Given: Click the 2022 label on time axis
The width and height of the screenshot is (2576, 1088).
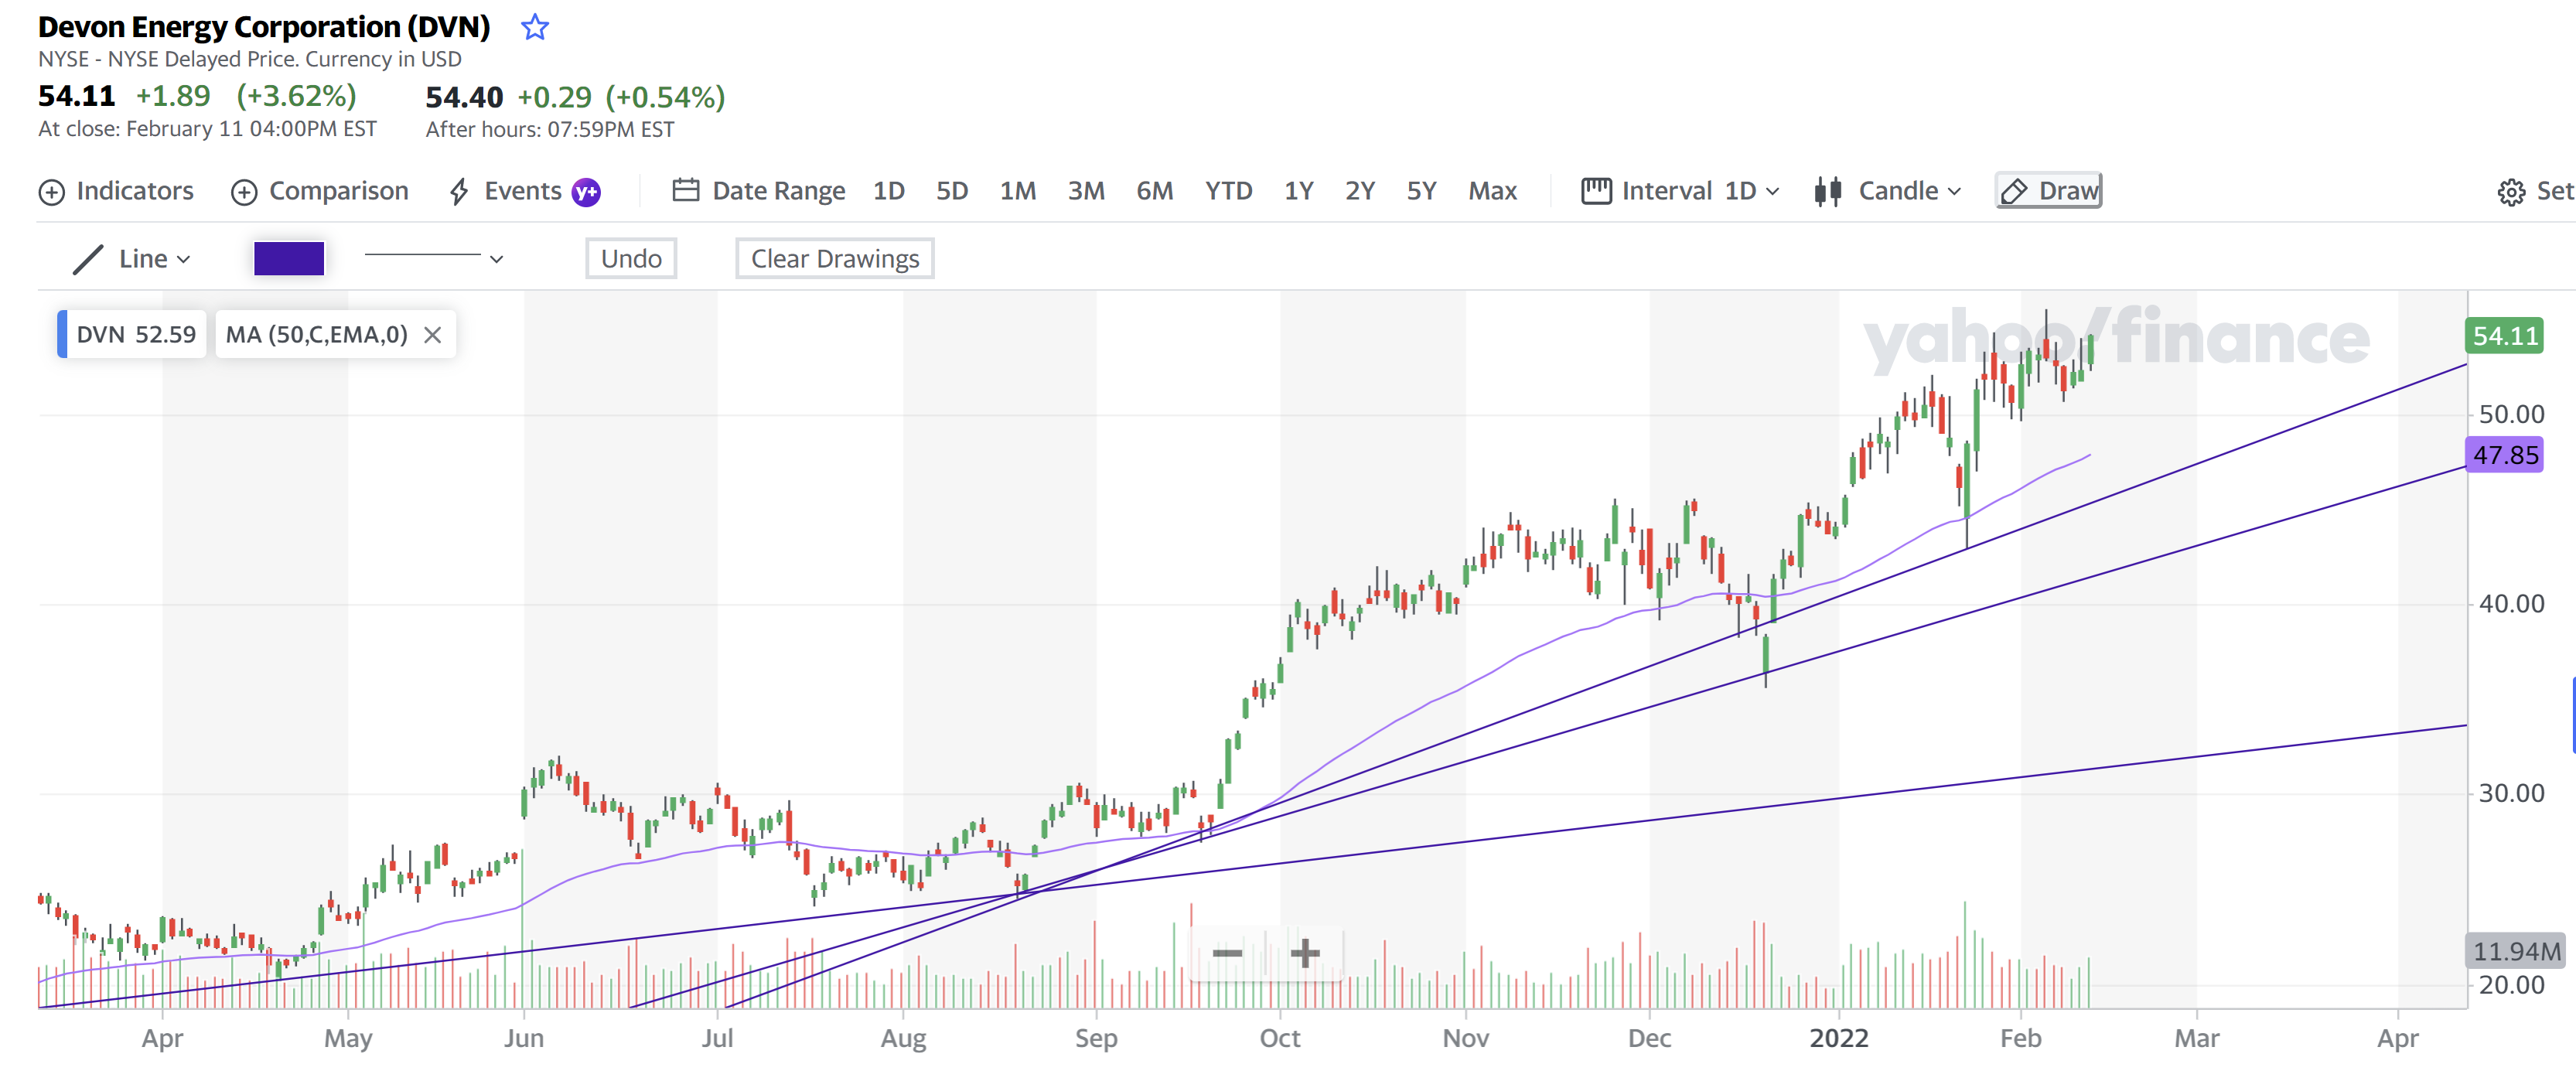Looking at the screenshot, I should 1838,1038.
